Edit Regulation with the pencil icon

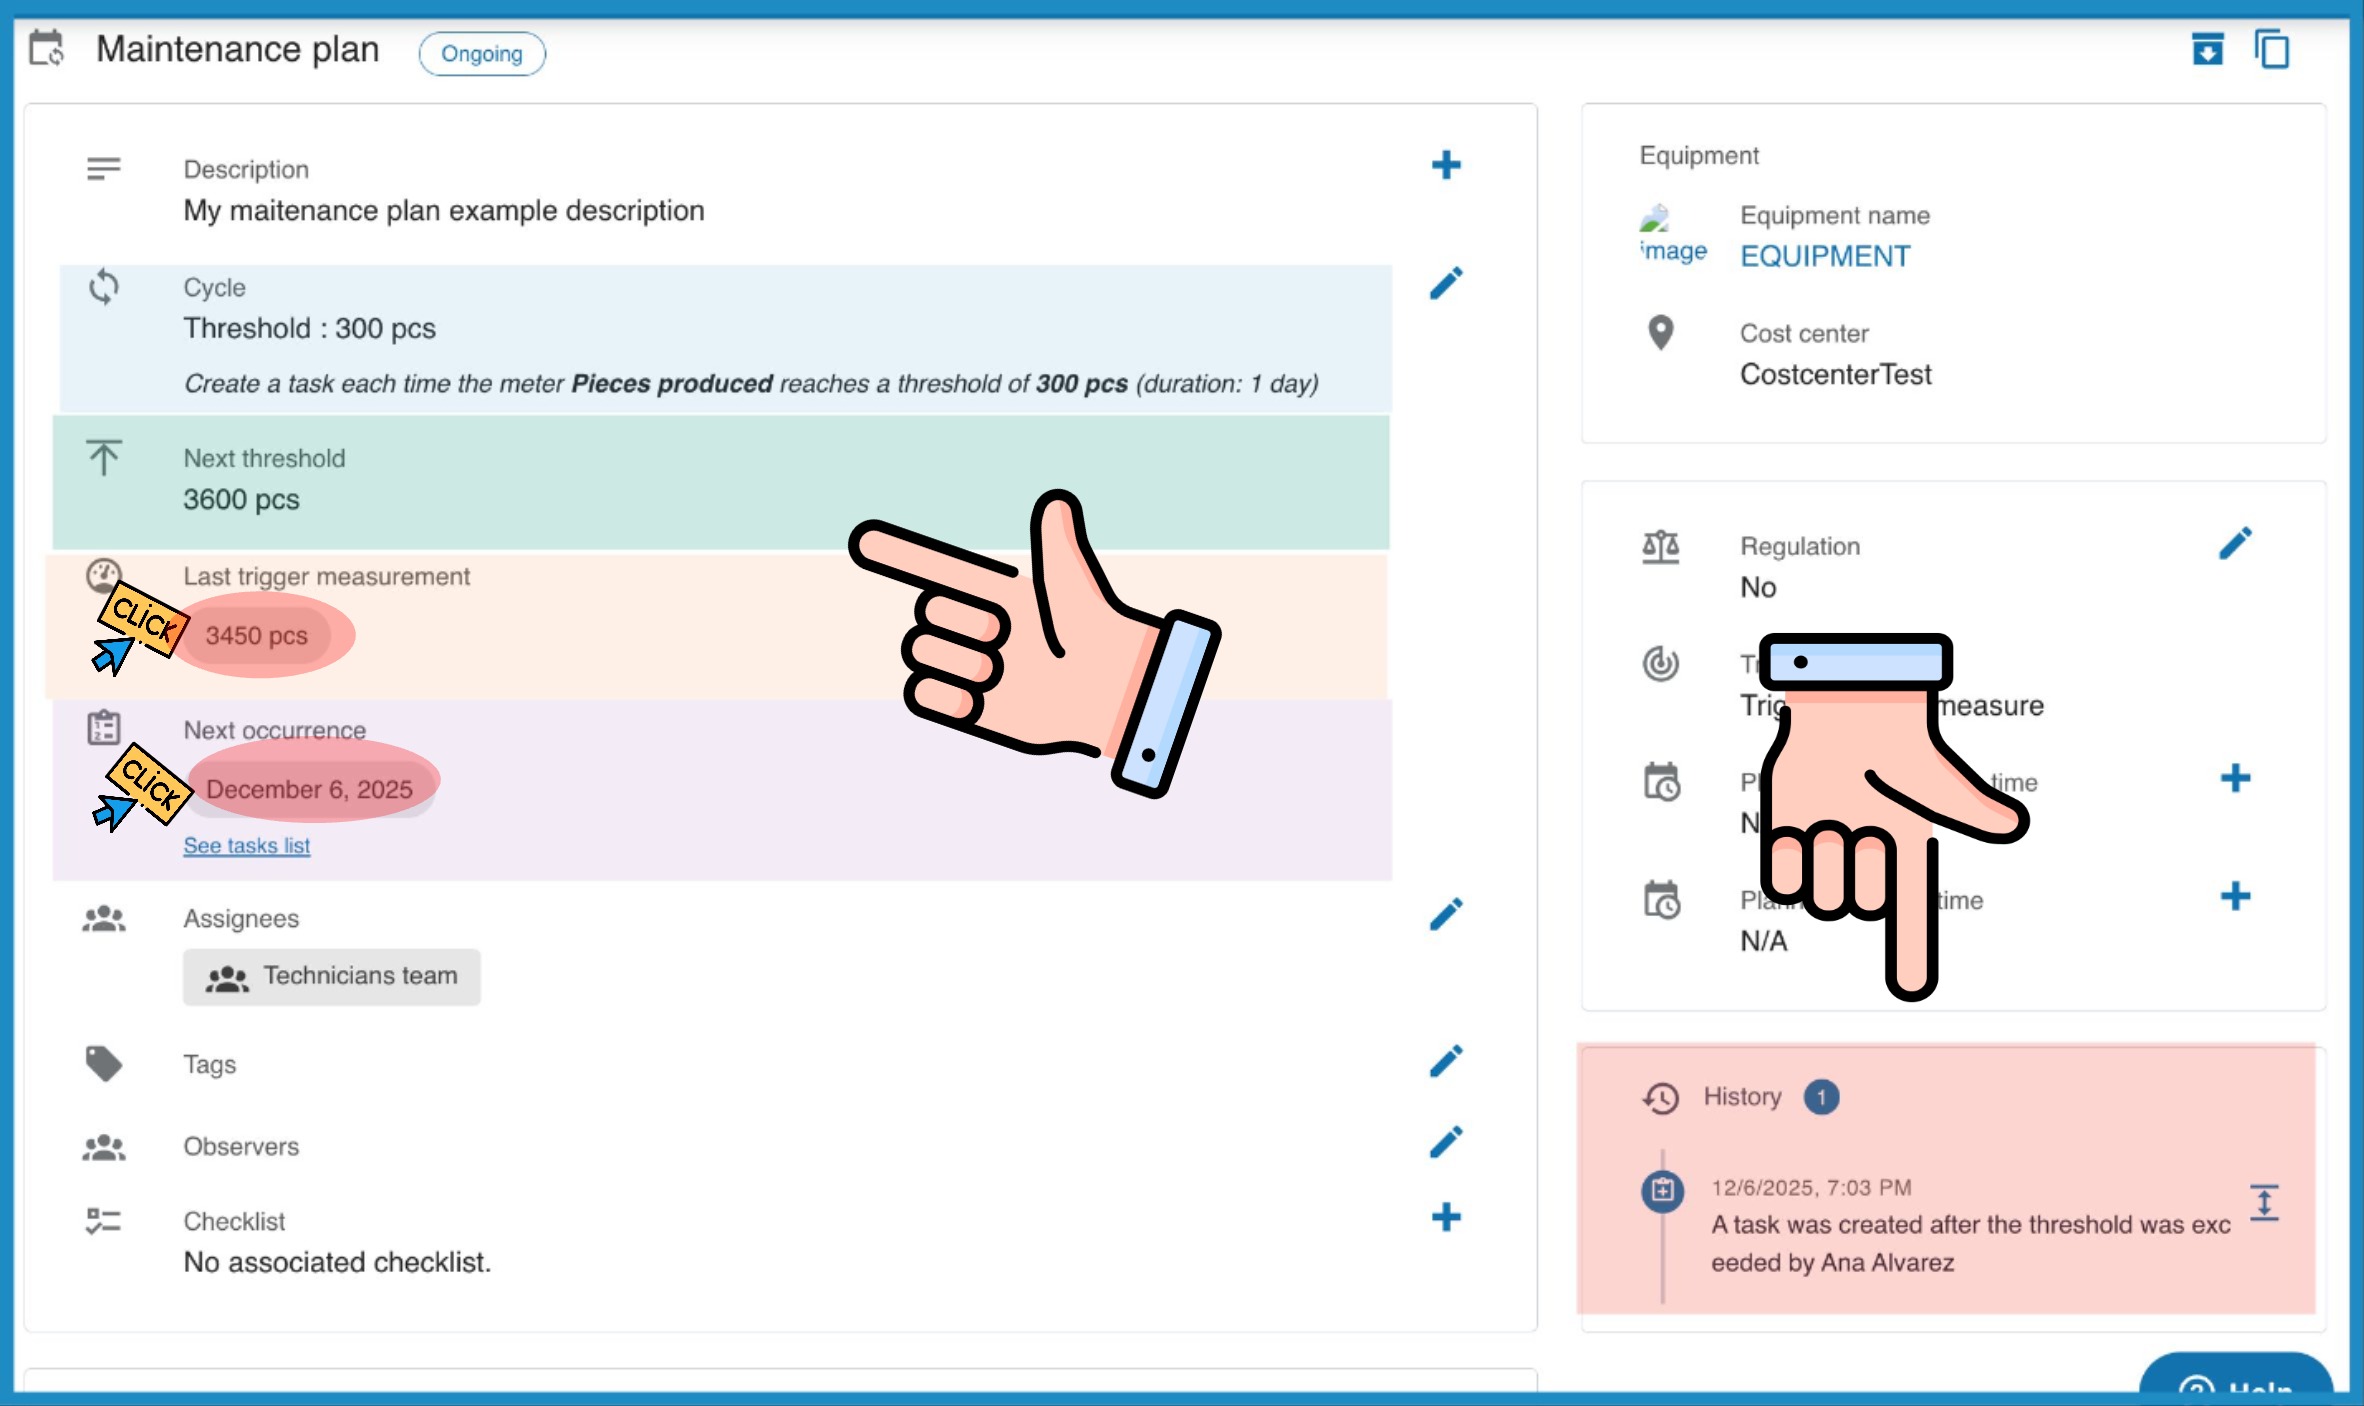pos(2235,544)
